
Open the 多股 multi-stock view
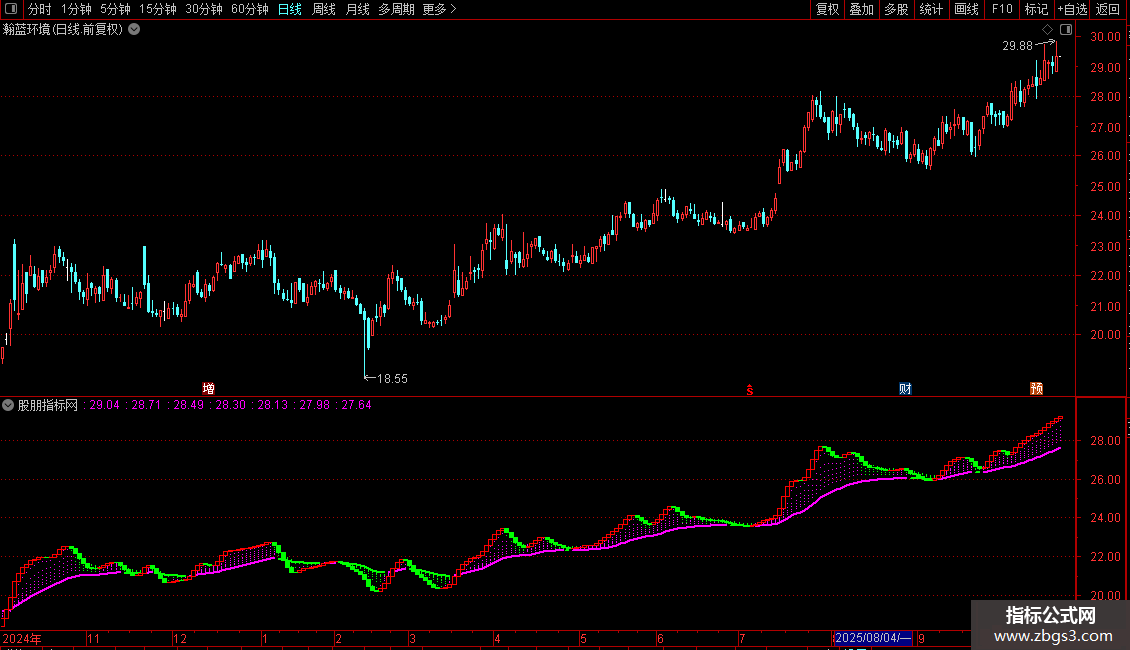click(897, 9)
